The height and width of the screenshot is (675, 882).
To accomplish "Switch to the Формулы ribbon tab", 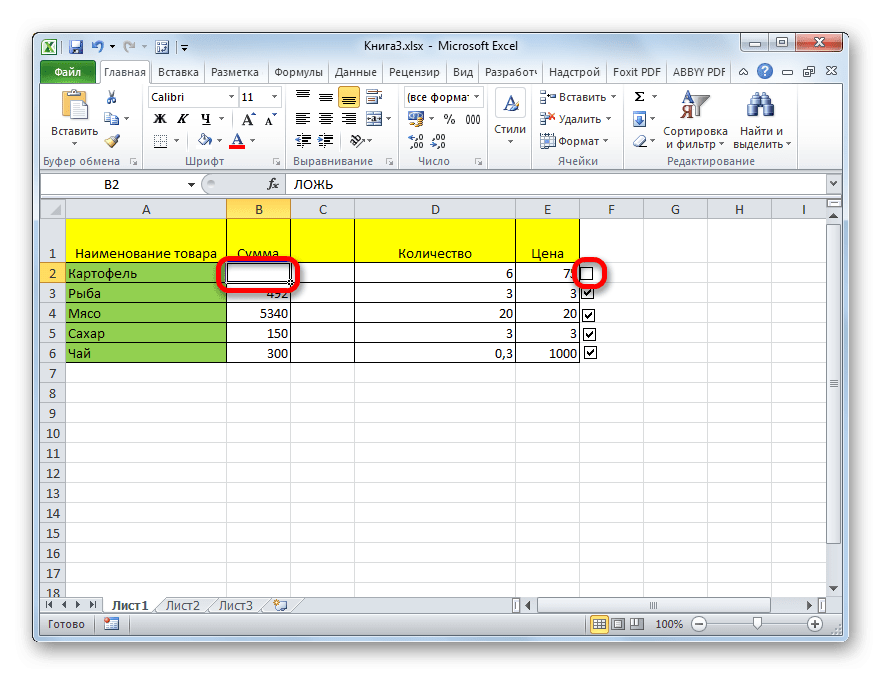I will (298, 72).
